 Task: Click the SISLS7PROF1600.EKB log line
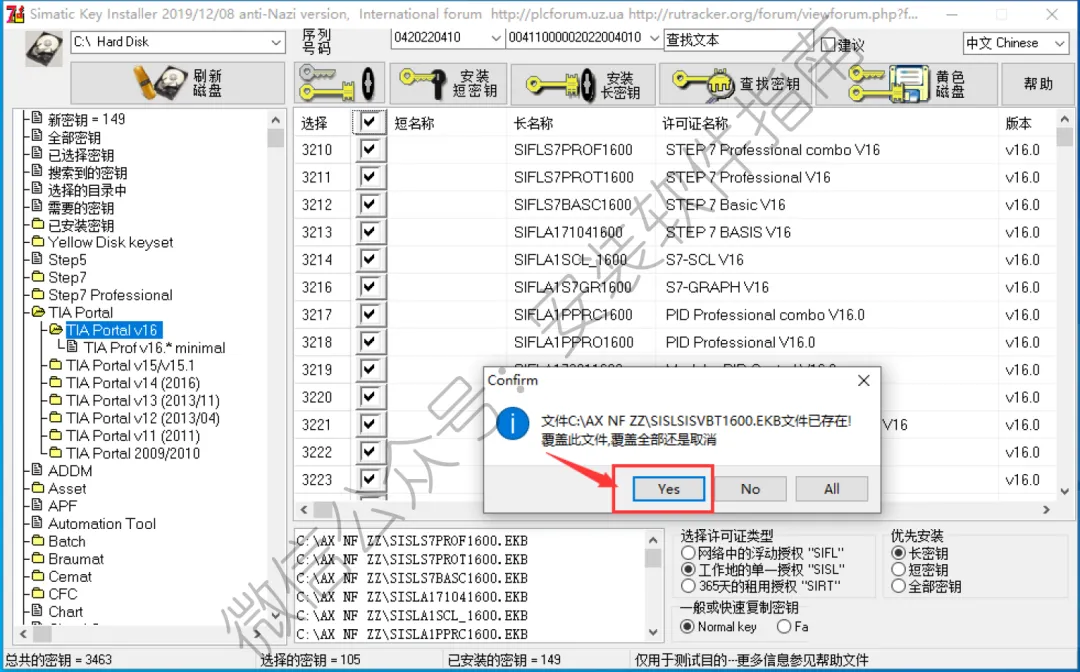click(x=412, y=540)
